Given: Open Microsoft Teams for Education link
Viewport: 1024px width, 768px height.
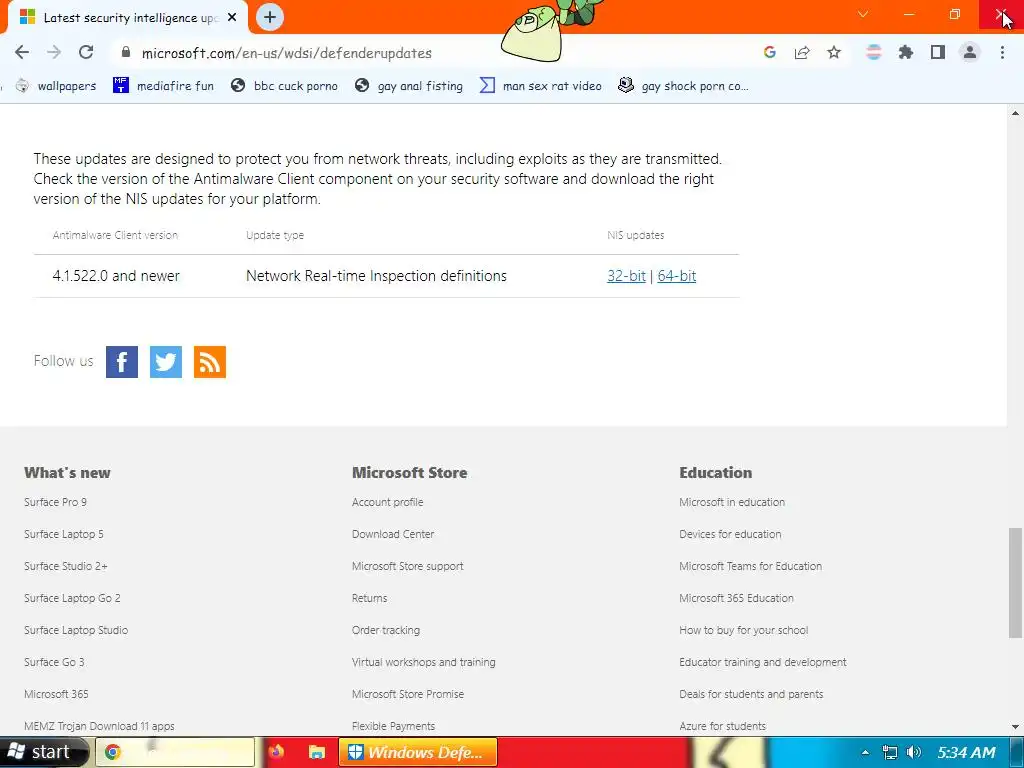Looking at the screenshot, I should 751,566.
